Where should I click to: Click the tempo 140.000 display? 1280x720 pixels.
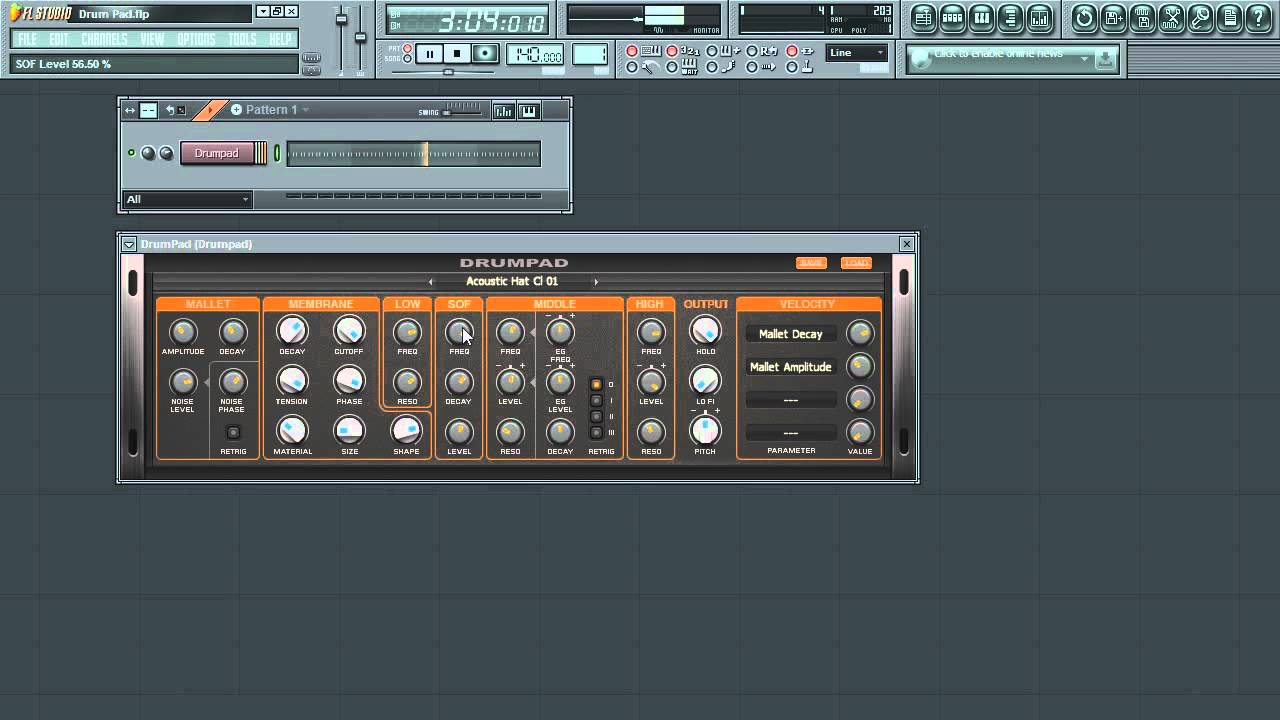pyautogui.click(x=535, y=55)
